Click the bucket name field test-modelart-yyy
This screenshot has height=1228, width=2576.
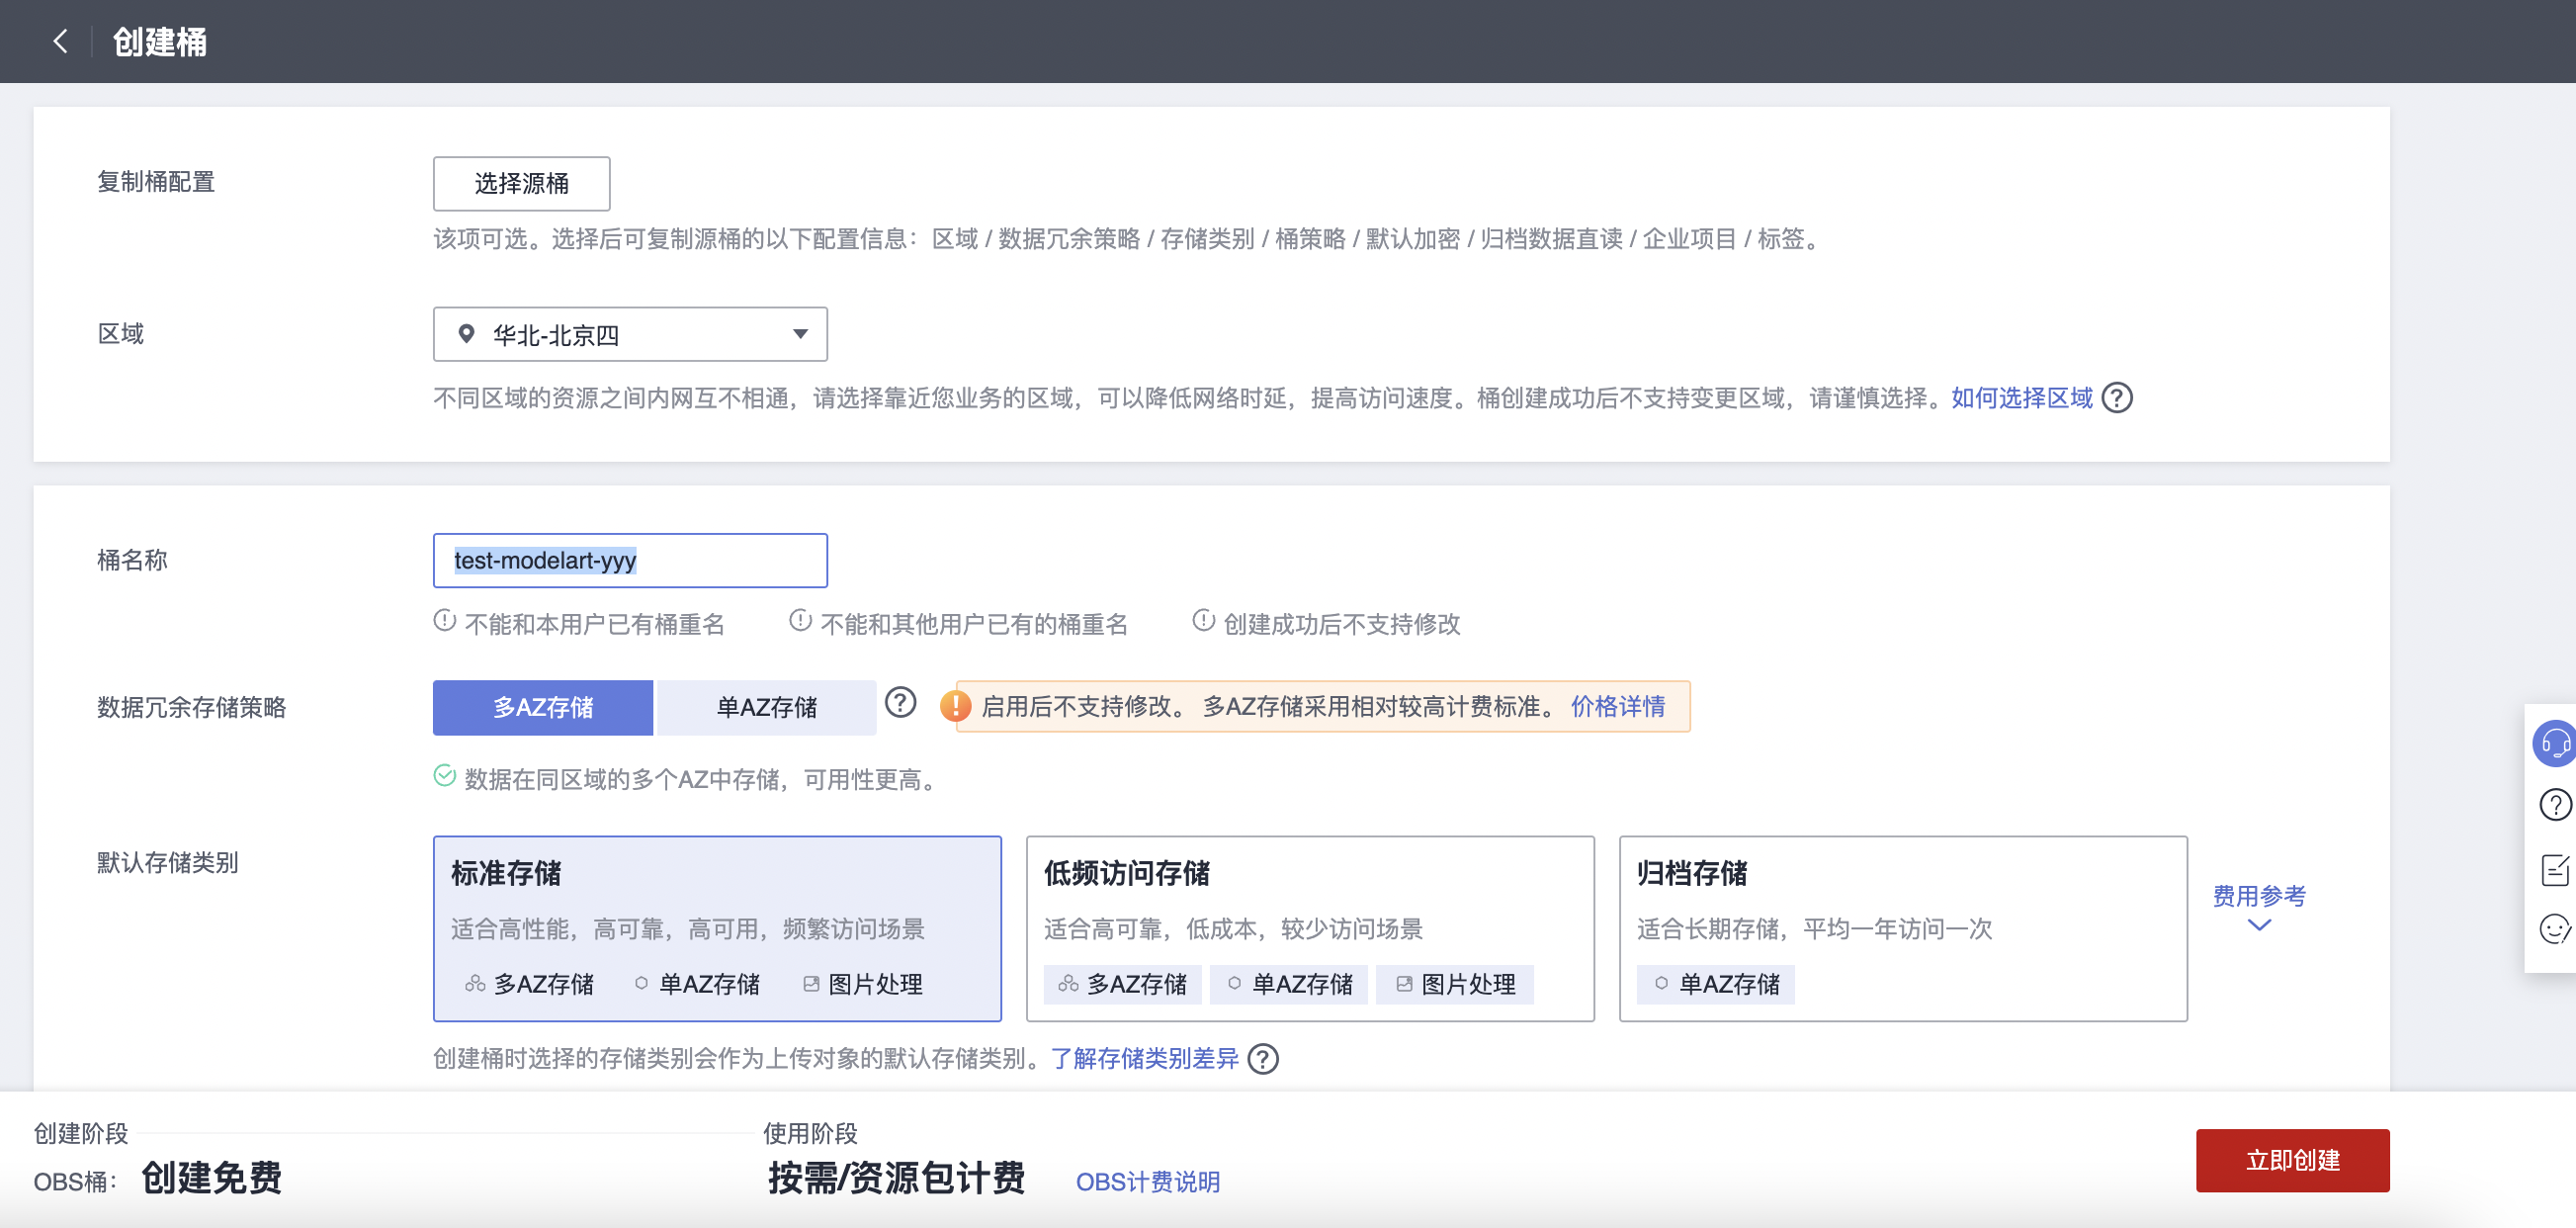630,560
